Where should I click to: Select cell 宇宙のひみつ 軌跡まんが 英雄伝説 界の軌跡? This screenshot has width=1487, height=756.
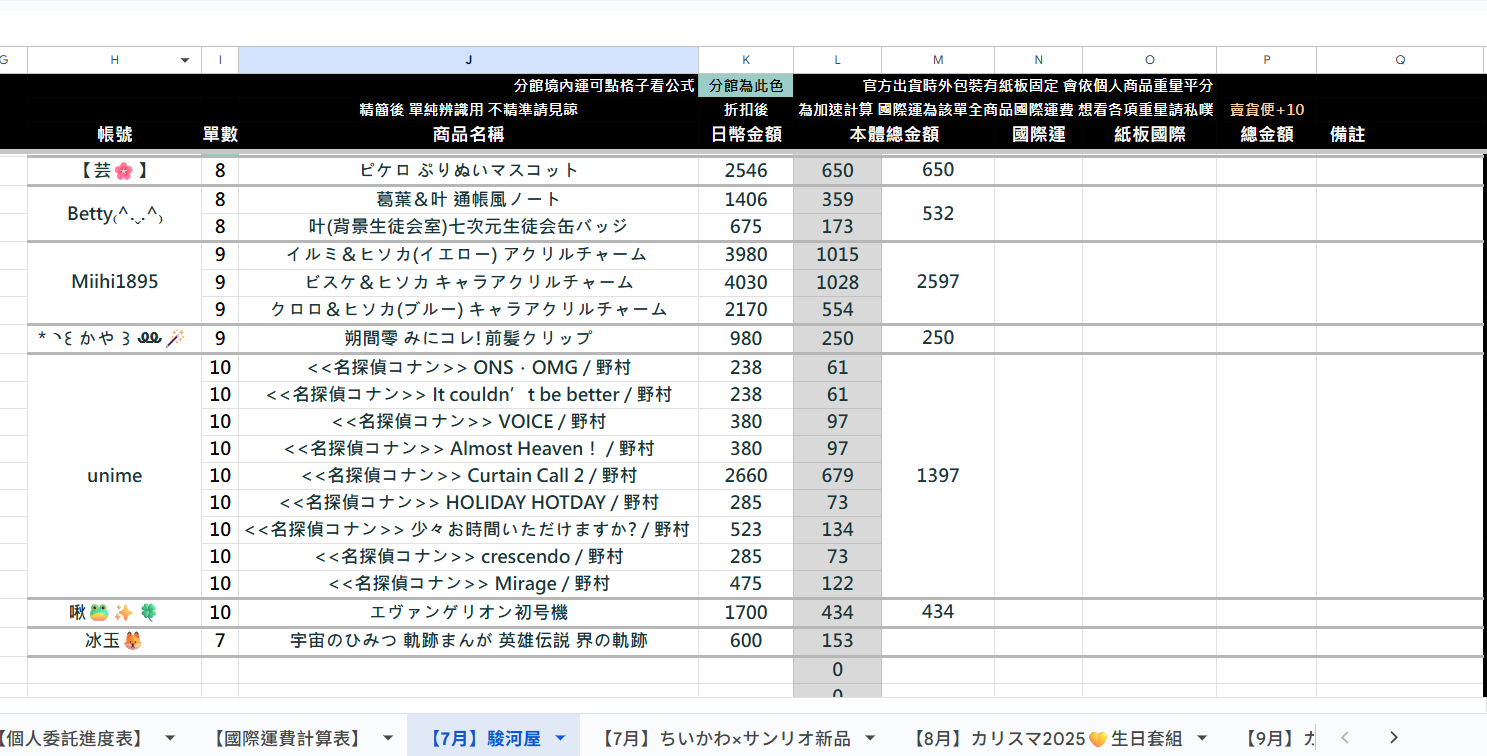click(x=468, y=640)
